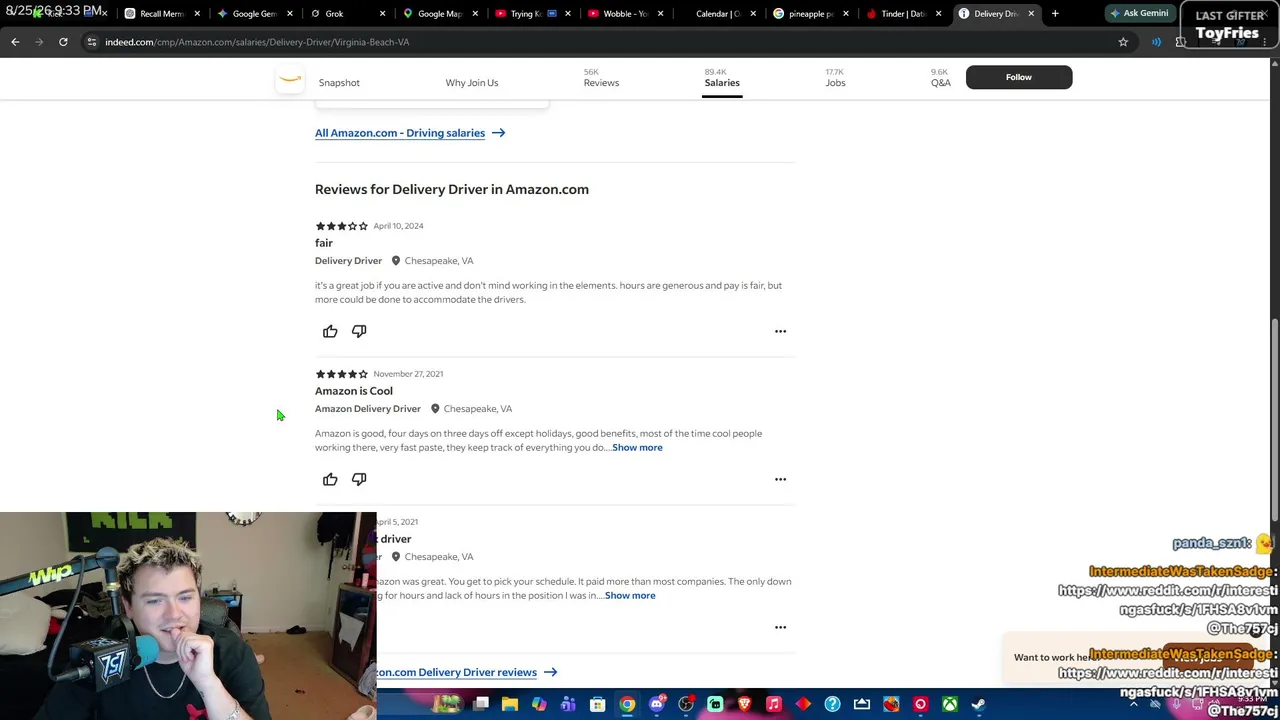Open the Get Help app in taskbar
Screen dimensions: 1280x720
pos(832,705)
